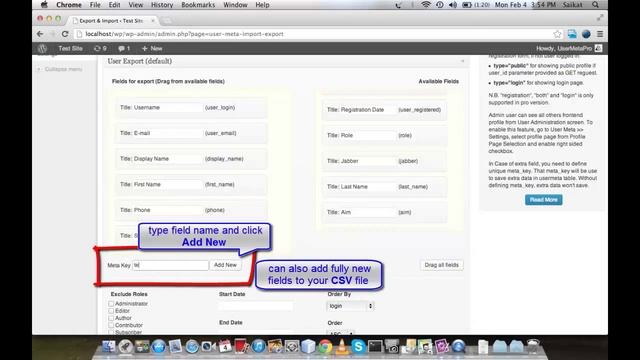This screenshot has height=360, width=640.
Task: Select the Export & Import browser tab
Action: pos(112,20)
